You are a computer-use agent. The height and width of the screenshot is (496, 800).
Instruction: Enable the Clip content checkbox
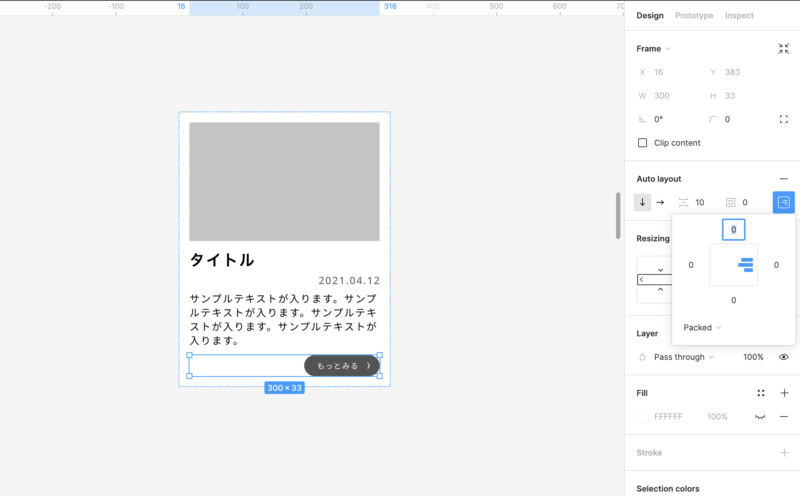pos(642,143)
